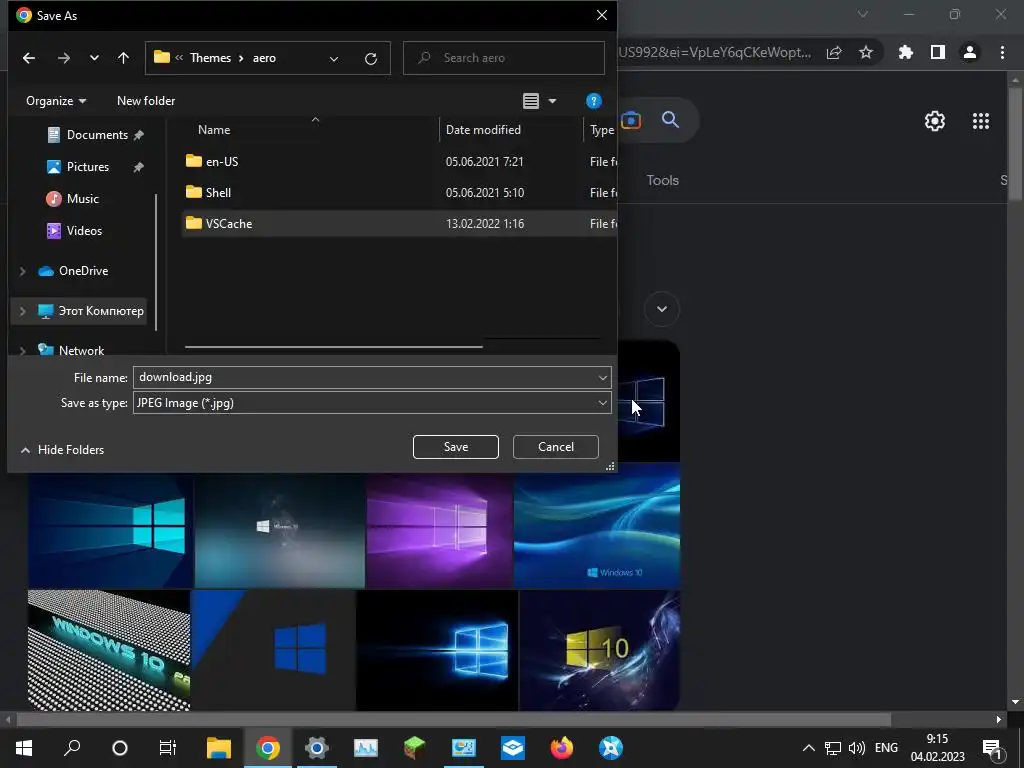Collapse with Hide Folders
This screenshot has height=768, width=1024.
pos(63,450)
